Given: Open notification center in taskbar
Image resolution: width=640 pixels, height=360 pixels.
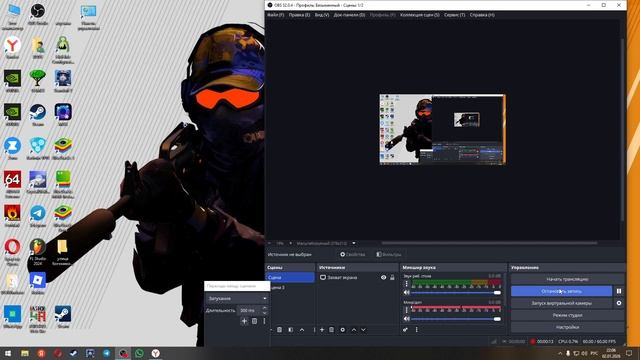Looking at the screenshot, I should 629,353.
